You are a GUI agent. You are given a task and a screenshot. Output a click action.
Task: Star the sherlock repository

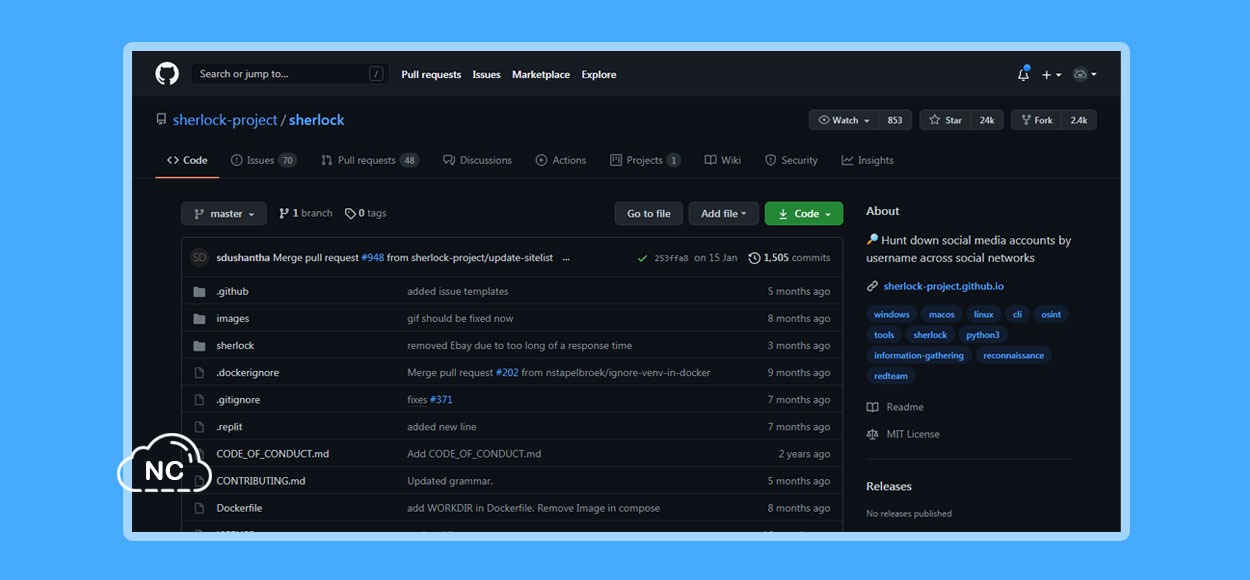coord(945,120)
